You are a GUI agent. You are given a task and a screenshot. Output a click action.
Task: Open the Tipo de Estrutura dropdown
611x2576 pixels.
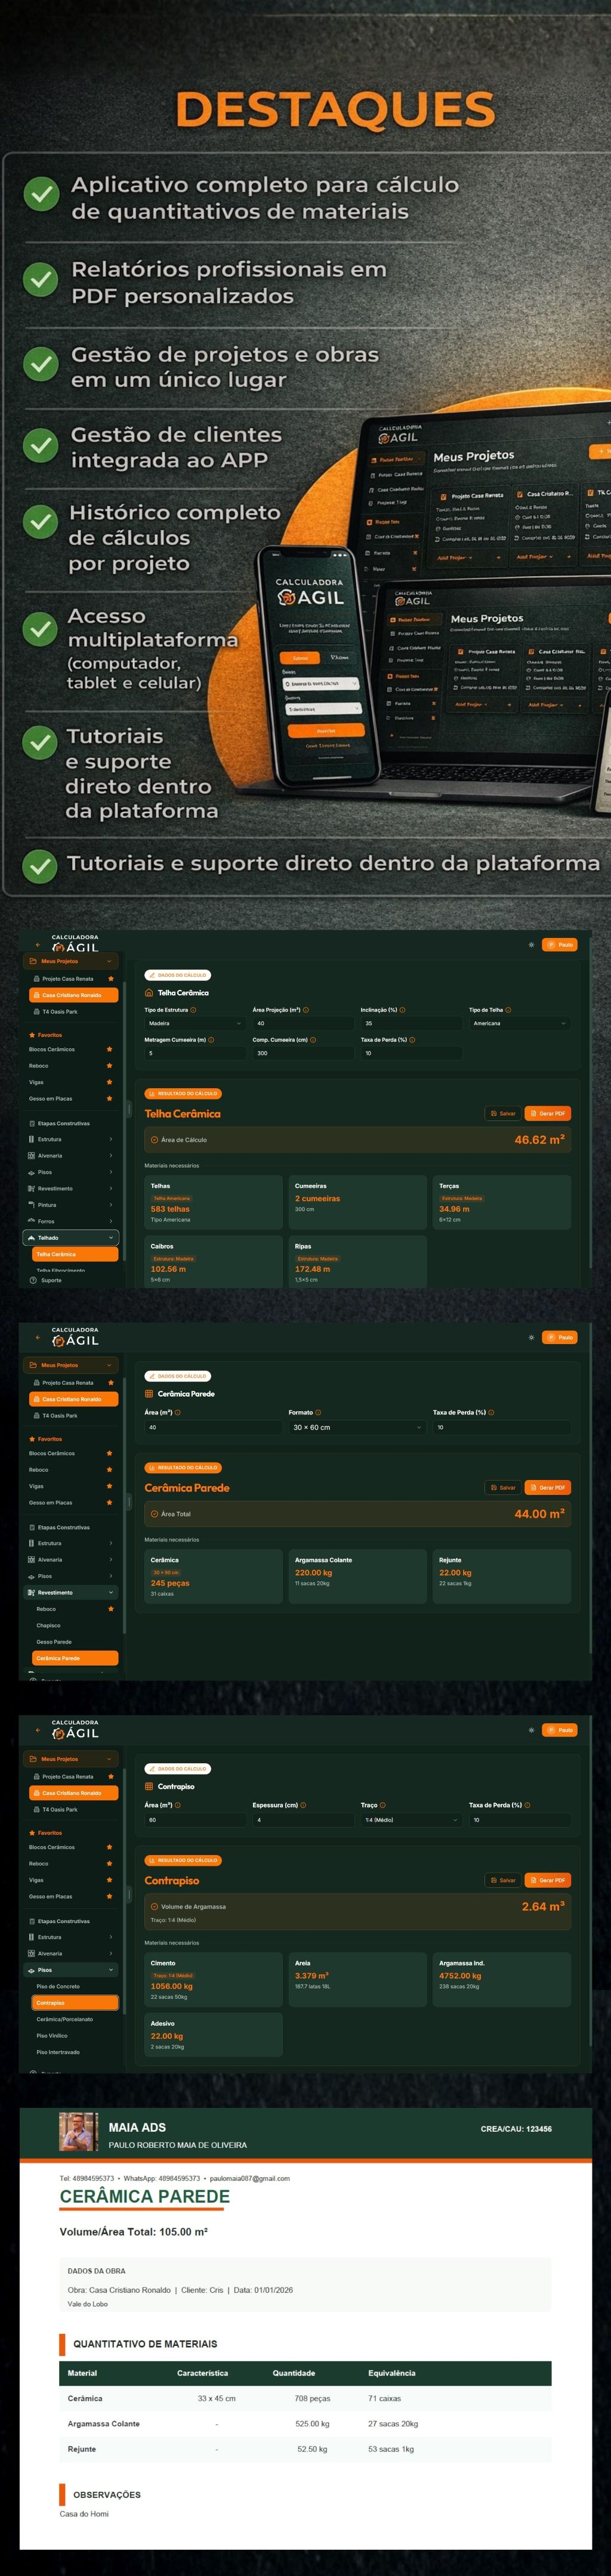click(194, 1024)
